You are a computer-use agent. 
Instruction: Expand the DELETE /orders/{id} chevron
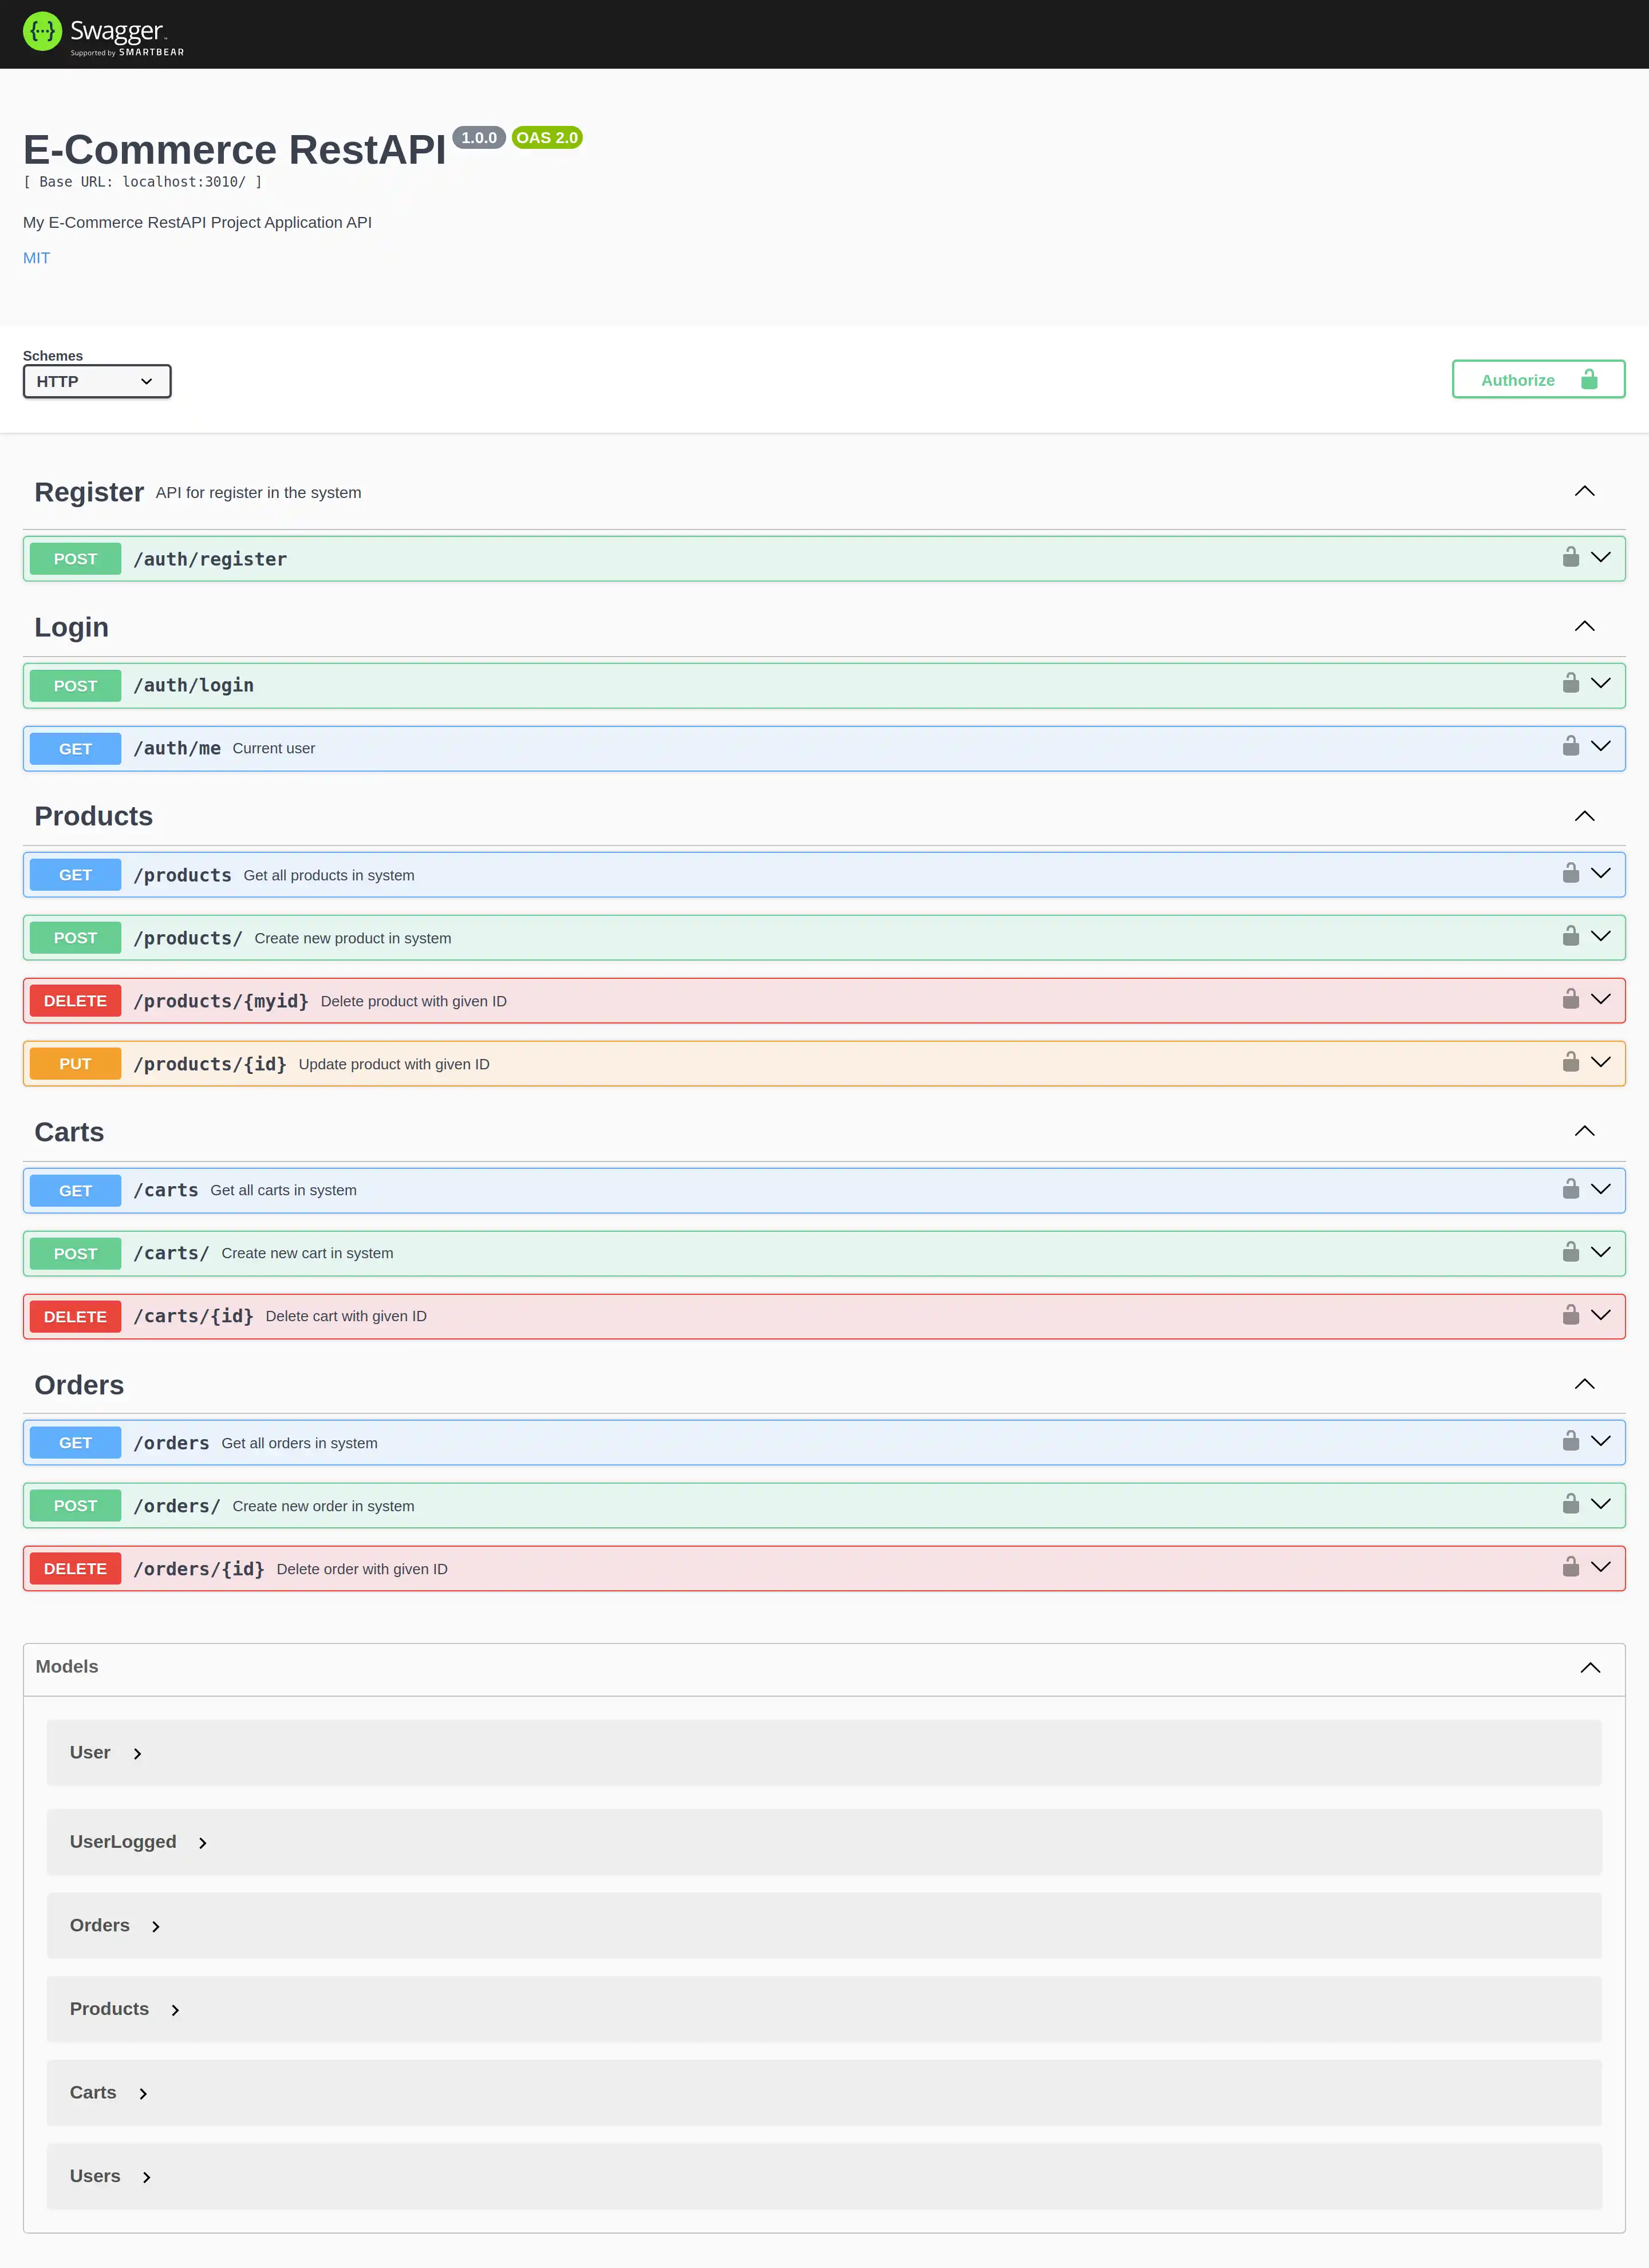(1601, 1567)
